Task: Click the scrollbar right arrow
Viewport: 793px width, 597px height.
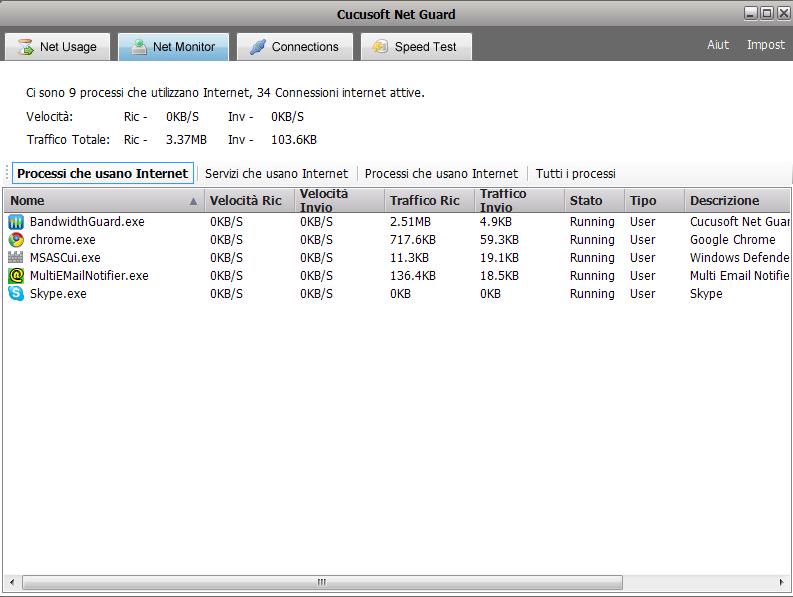Action: coord(781,582)
